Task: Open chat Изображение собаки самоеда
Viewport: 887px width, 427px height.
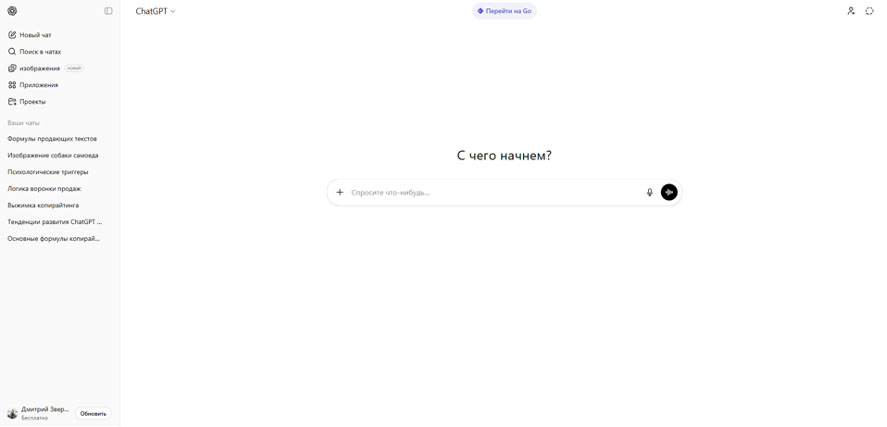Action: click(53, 156)
